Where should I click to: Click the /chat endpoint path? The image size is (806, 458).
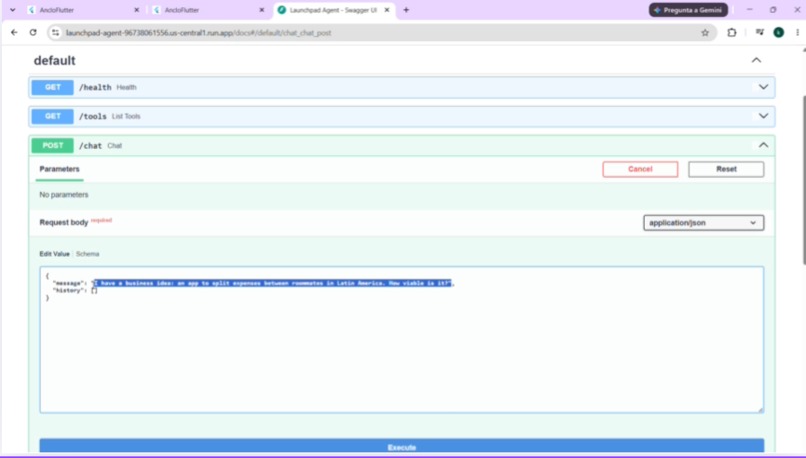[x=90, y=146]
